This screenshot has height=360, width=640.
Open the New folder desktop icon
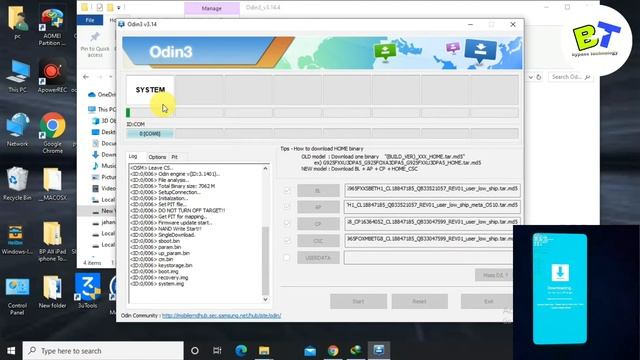click(52, 292)
